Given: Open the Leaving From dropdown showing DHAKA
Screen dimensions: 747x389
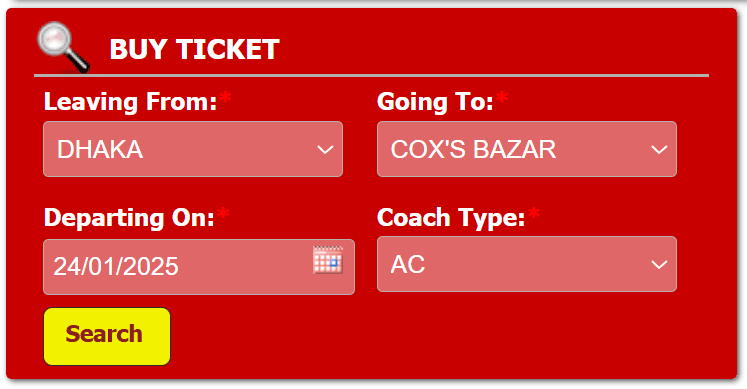Looking at the screenshot, I should pyautogui.click(x=193, y=149).
